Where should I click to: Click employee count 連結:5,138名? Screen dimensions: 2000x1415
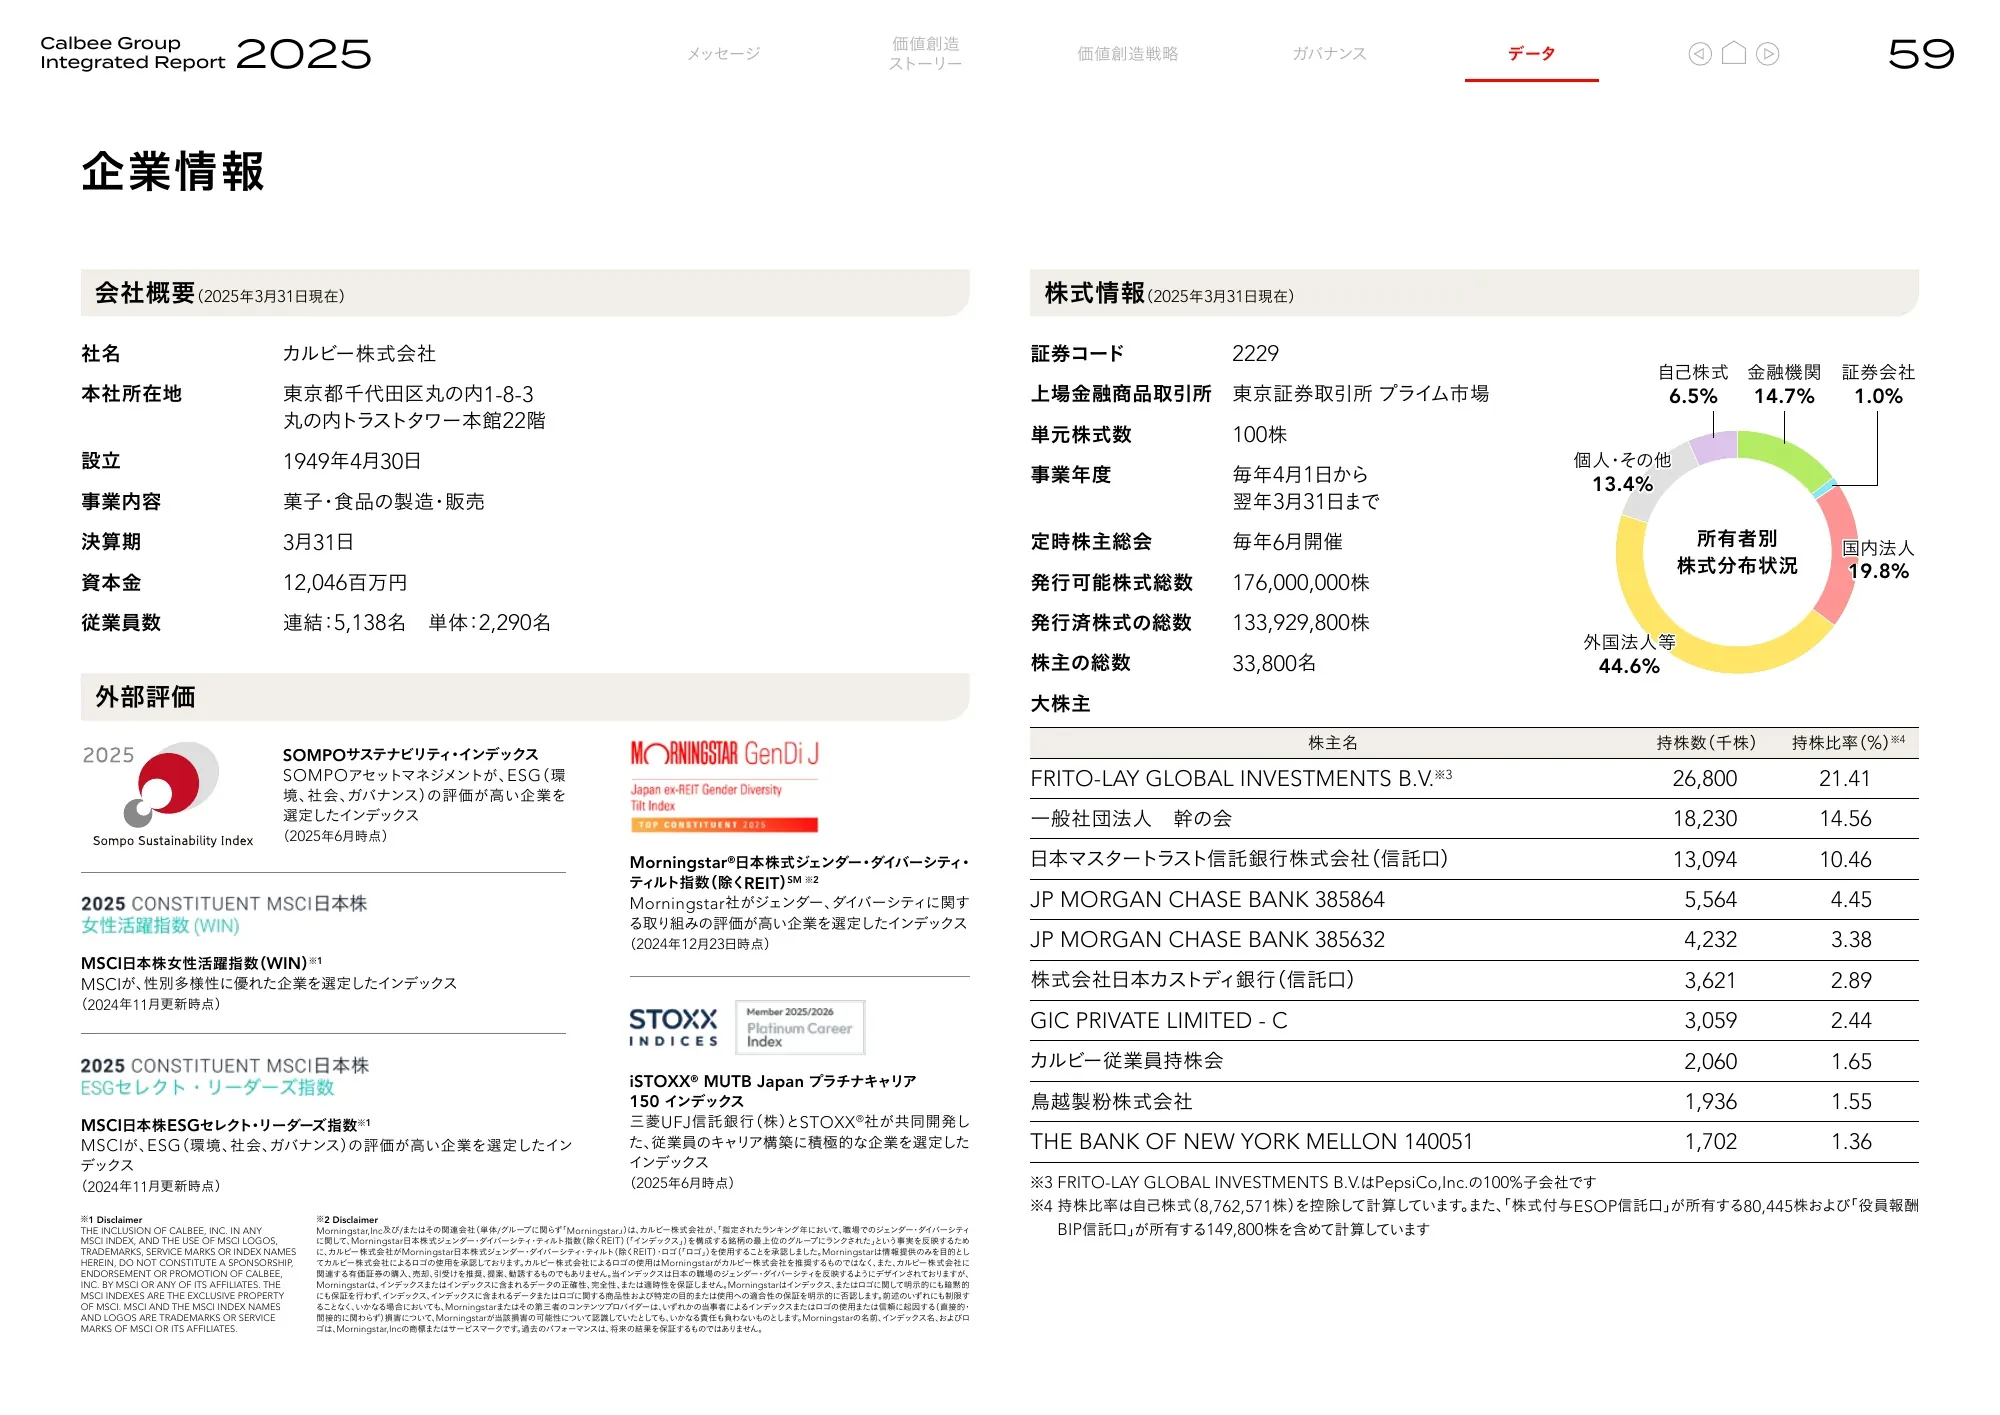point(344,623)
